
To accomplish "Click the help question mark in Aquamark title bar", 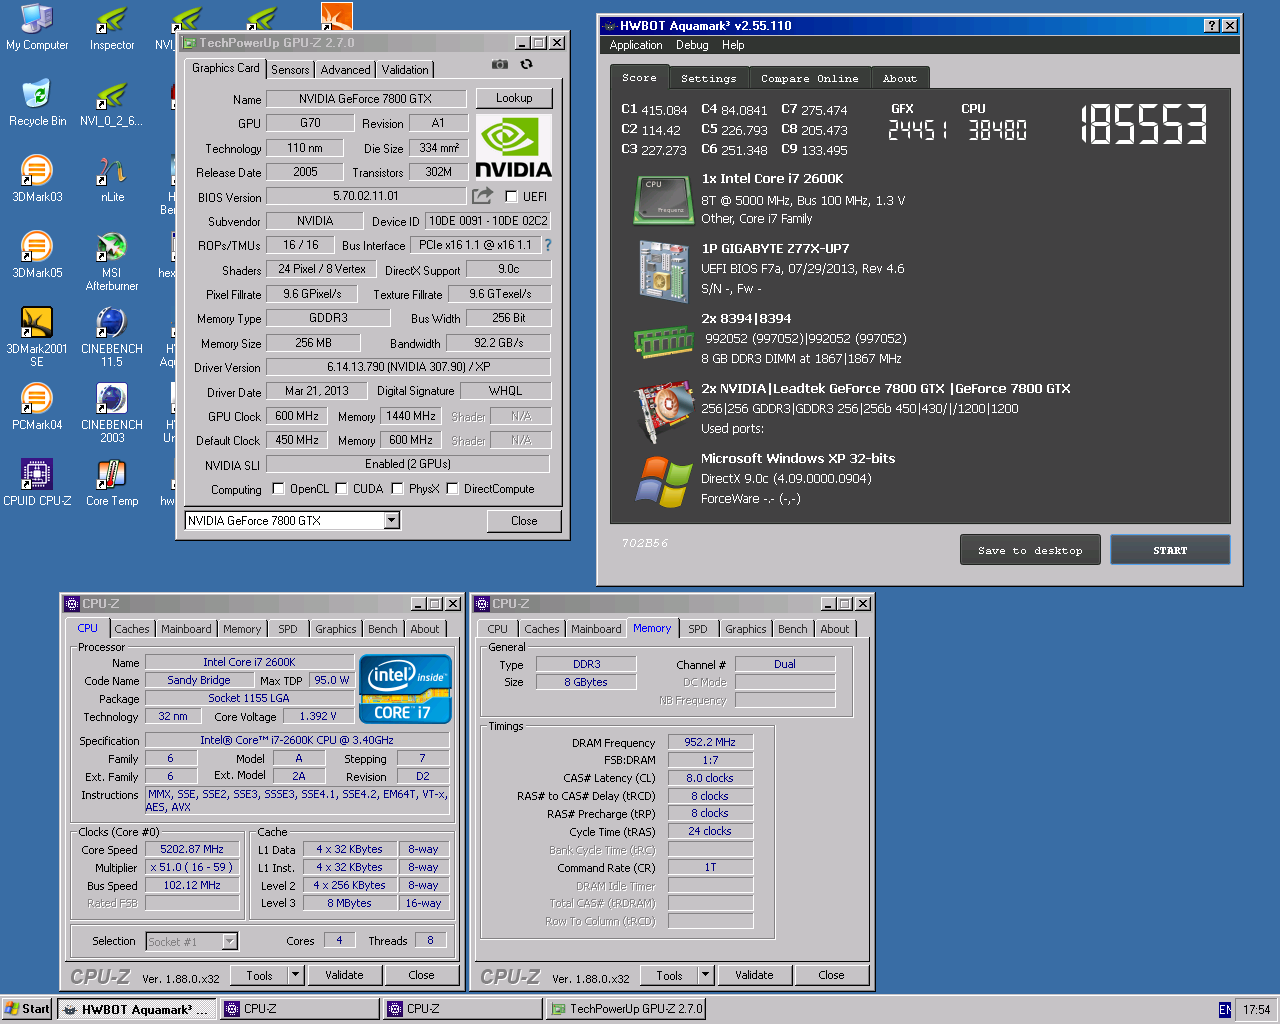I will coord(1211,26).
